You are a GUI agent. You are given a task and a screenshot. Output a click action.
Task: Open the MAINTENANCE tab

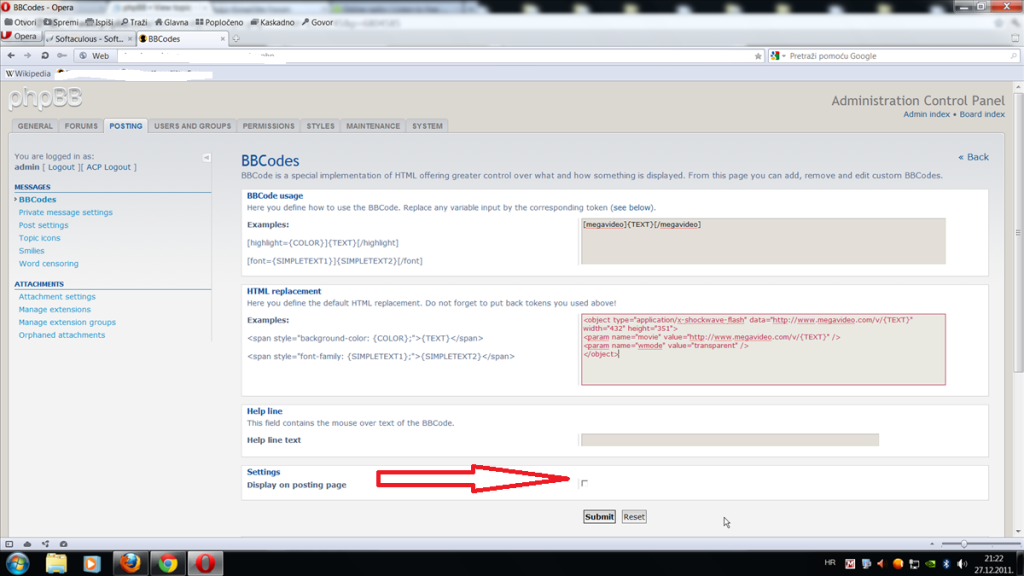pyautogui.click(x=373, y=126)
